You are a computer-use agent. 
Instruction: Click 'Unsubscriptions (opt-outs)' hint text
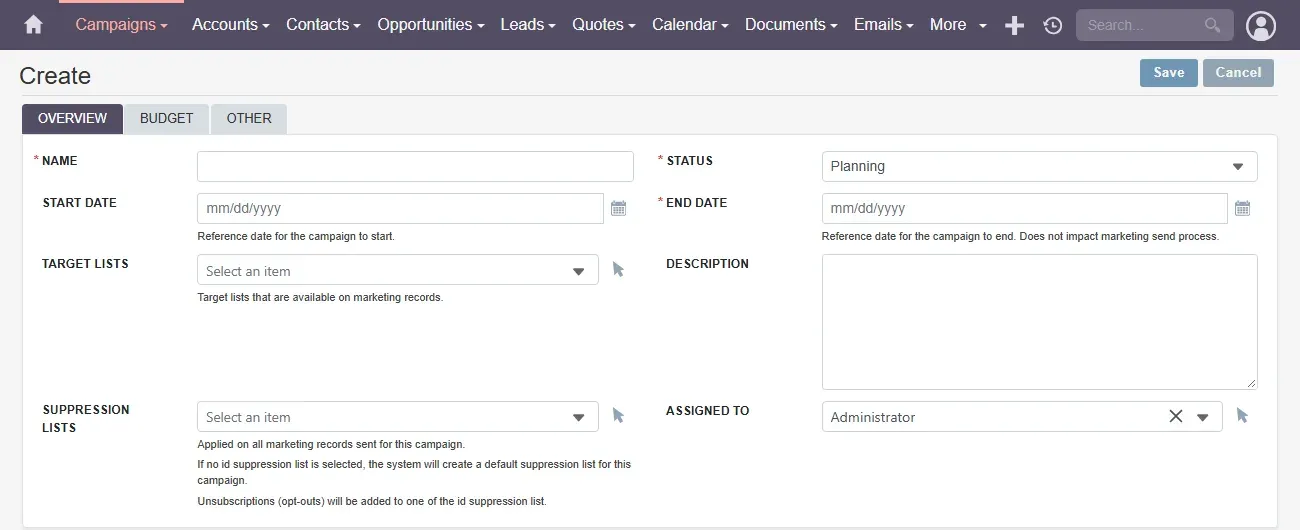pyautogui.click(x=372, y=500)
